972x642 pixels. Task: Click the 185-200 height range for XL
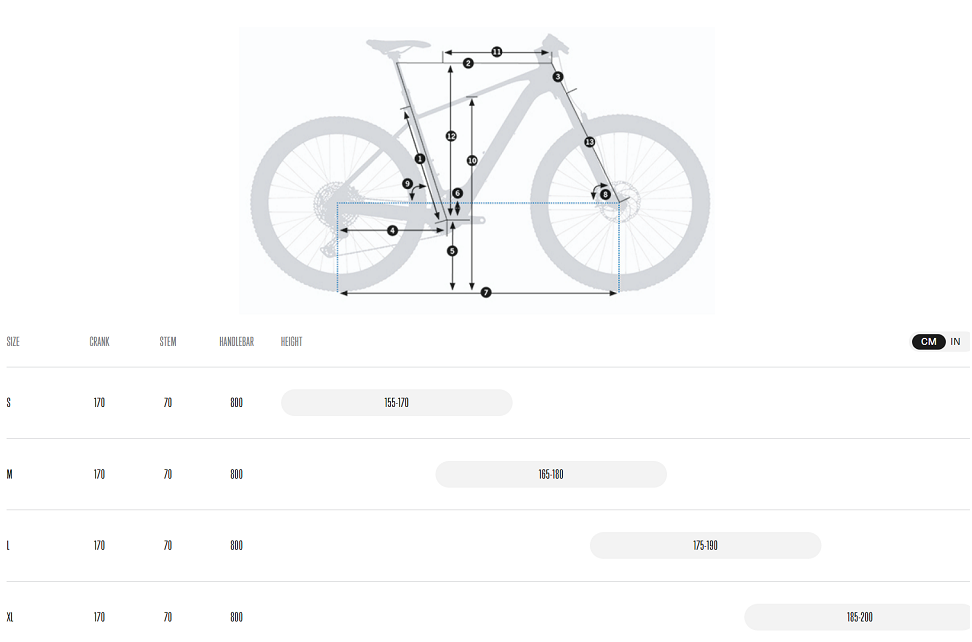tap(858, 617)
